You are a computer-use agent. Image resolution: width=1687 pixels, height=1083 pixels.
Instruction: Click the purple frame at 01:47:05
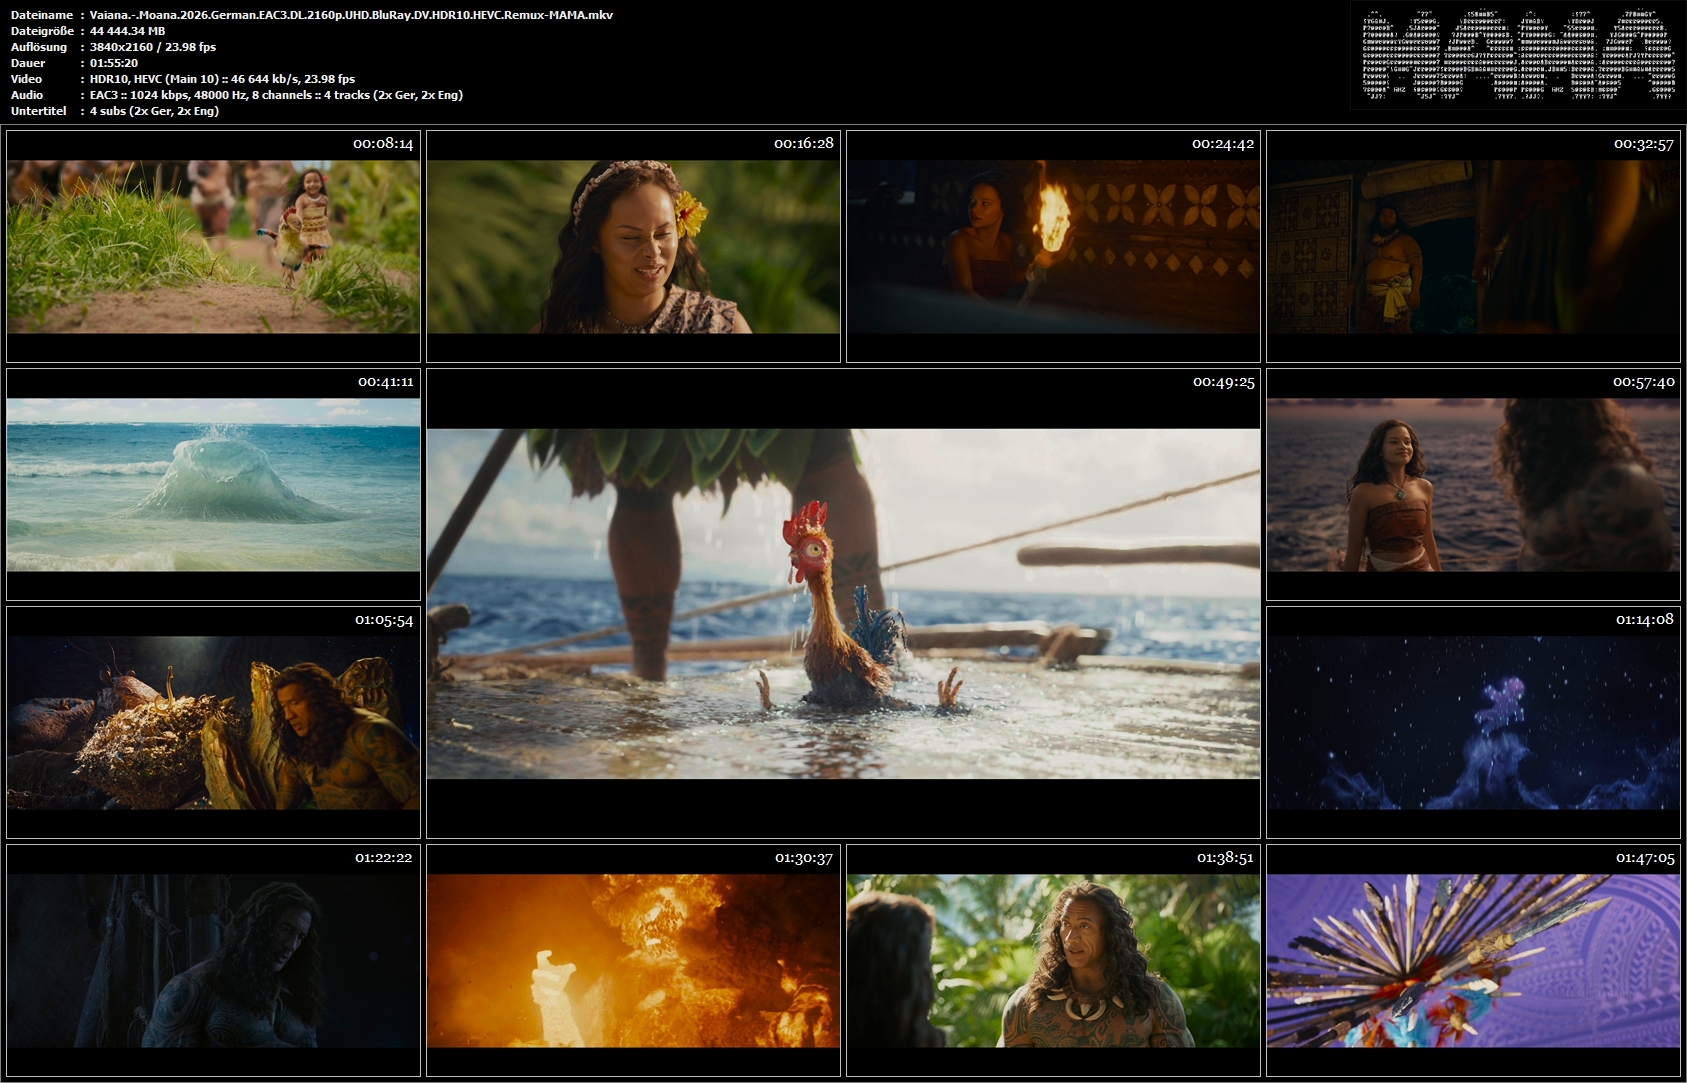1473,960
